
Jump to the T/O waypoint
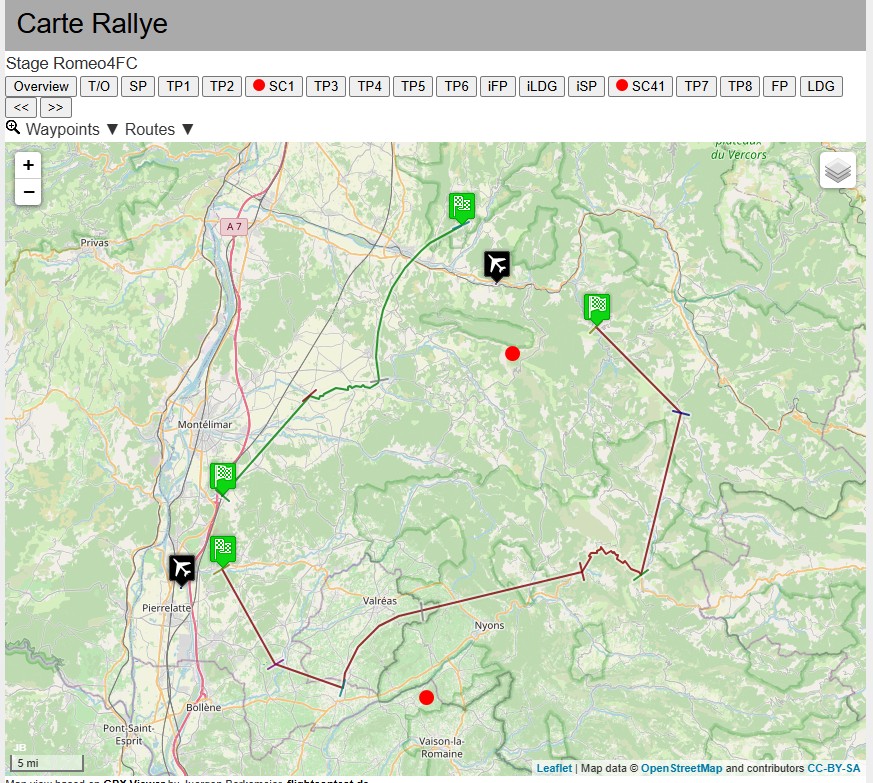pyautogui.click(x=99, y=87)
